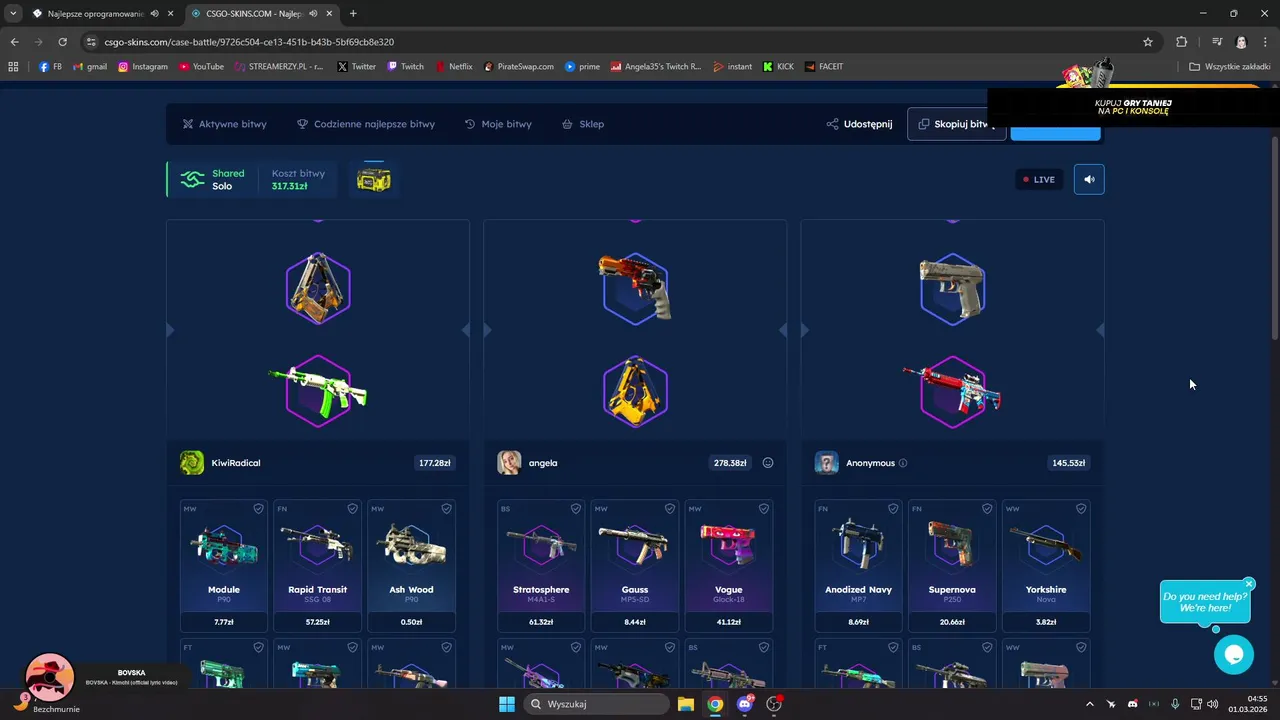The width and height of the screenshot is (1280, 720).
Task: Open Discord from the taskbar
Action: 744,704
